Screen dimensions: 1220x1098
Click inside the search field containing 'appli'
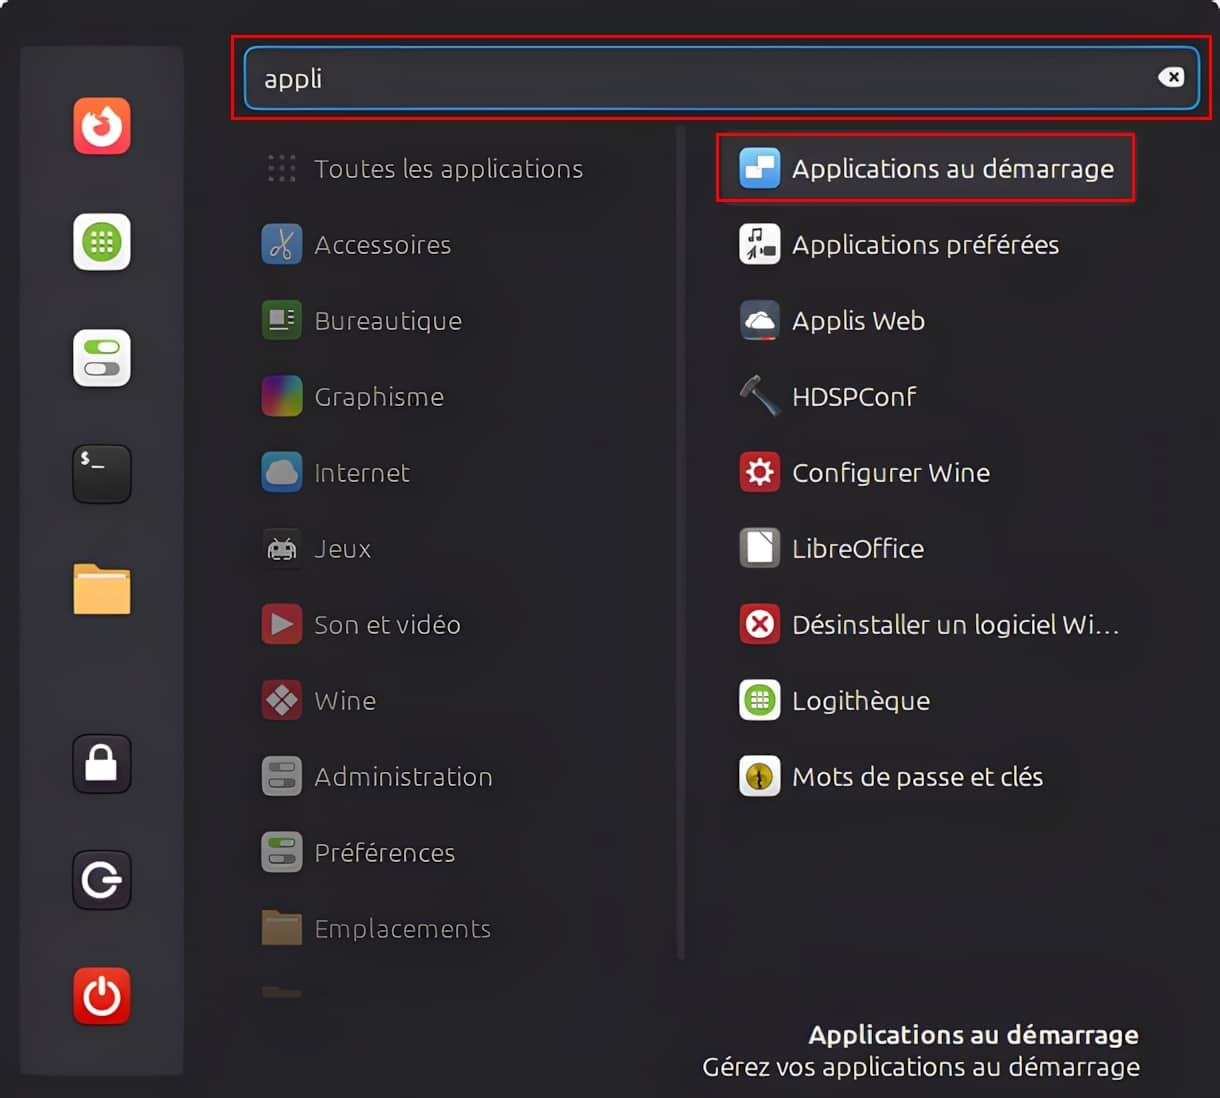[x=700, y=78]
